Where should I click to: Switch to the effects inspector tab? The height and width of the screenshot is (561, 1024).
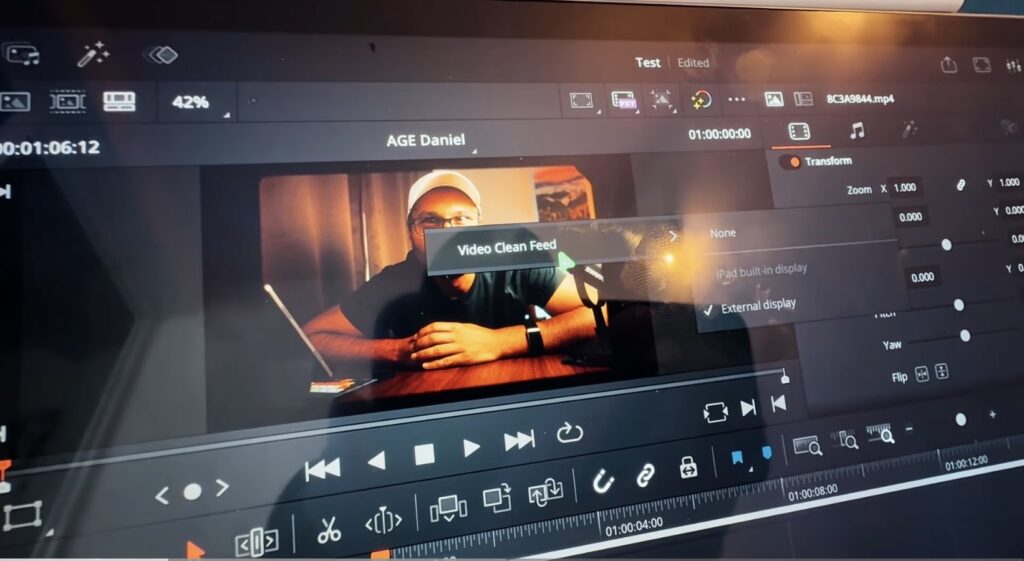tap(908, 129)
